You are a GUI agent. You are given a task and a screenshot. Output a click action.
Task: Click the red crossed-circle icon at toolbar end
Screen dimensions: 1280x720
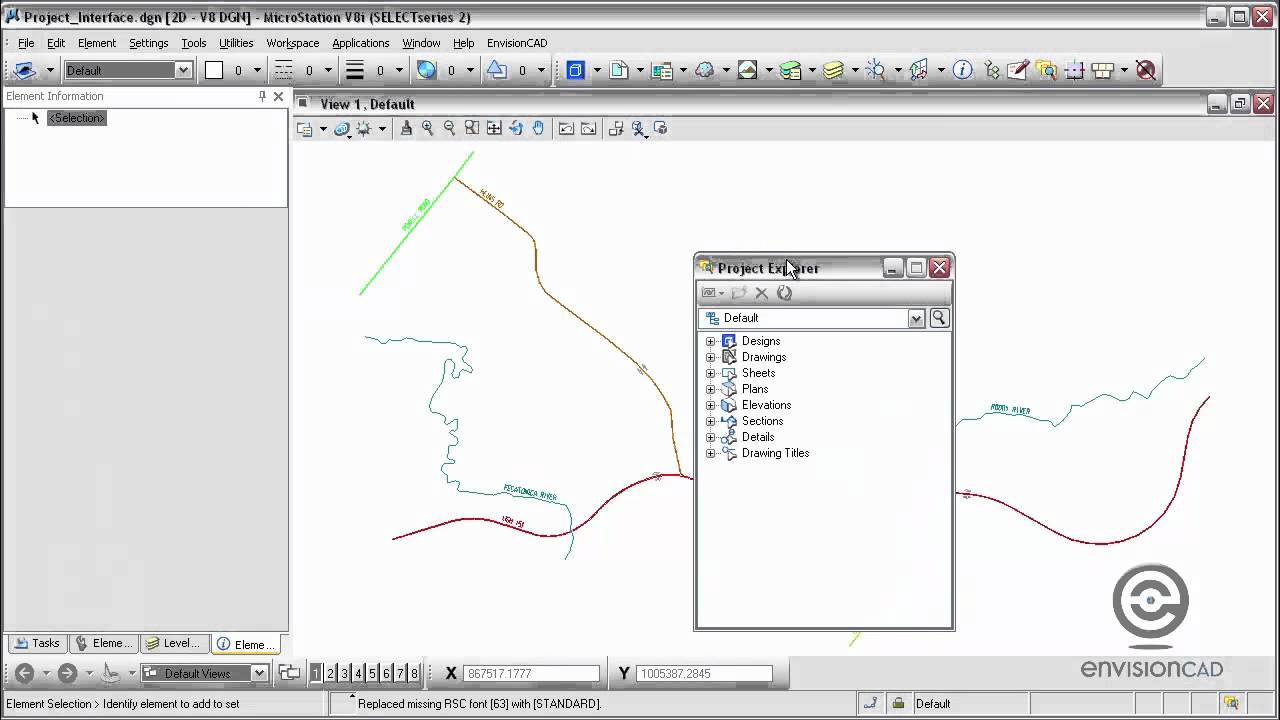1146,70
